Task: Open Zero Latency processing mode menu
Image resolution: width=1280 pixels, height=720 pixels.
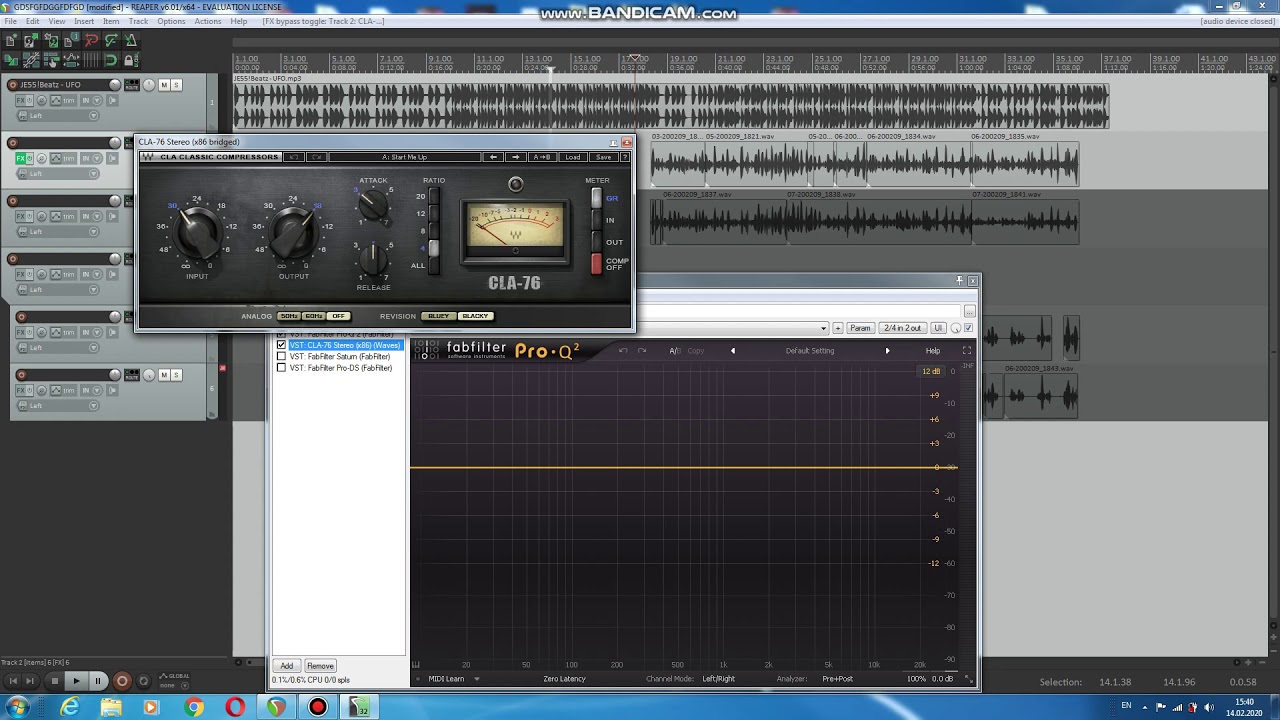Action: pos(564,679)
